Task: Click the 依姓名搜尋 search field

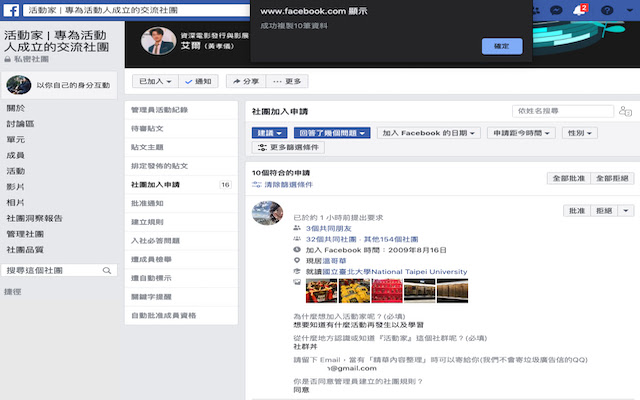Action: point(563,111)
